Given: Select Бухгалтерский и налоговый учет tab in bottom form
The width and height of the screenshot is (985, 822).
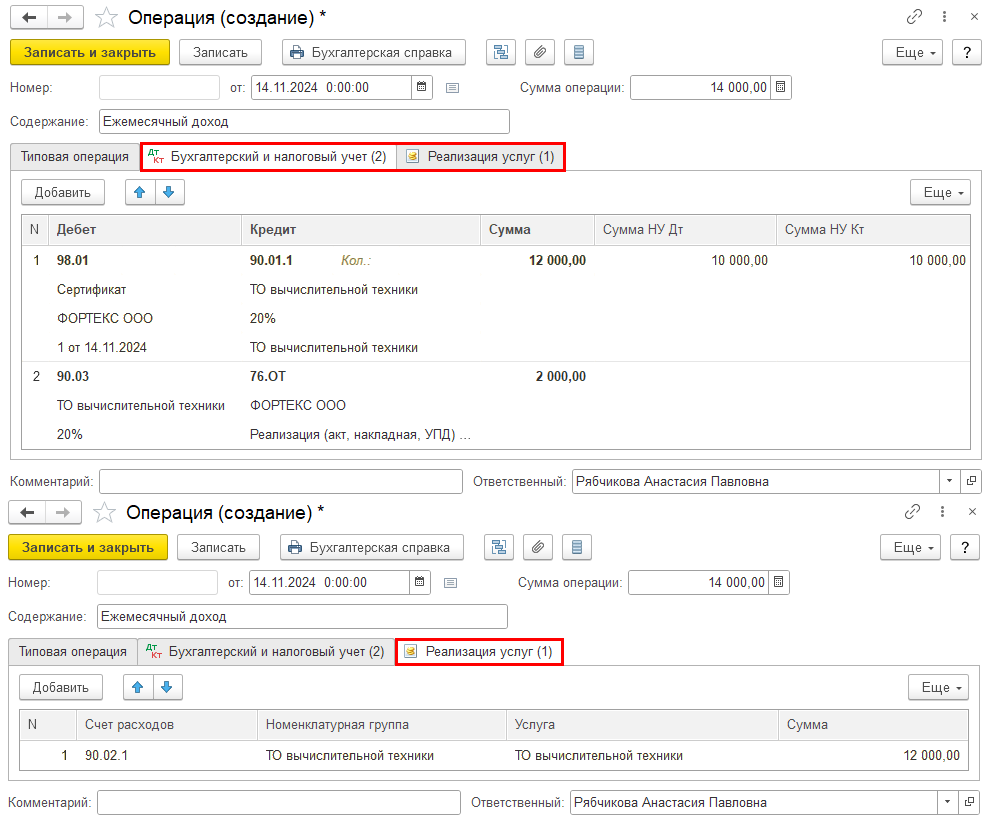Looking at the screenshot, I should (266, 652).
